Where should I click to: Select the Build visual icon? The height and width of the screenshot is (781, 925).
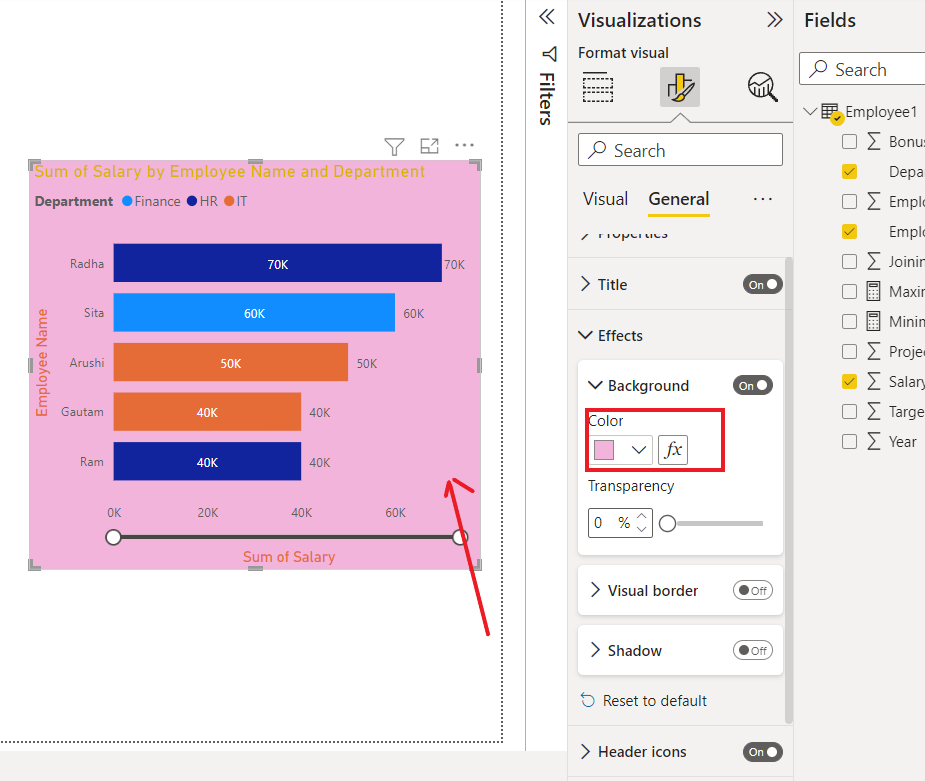click(x=598, y=87)
